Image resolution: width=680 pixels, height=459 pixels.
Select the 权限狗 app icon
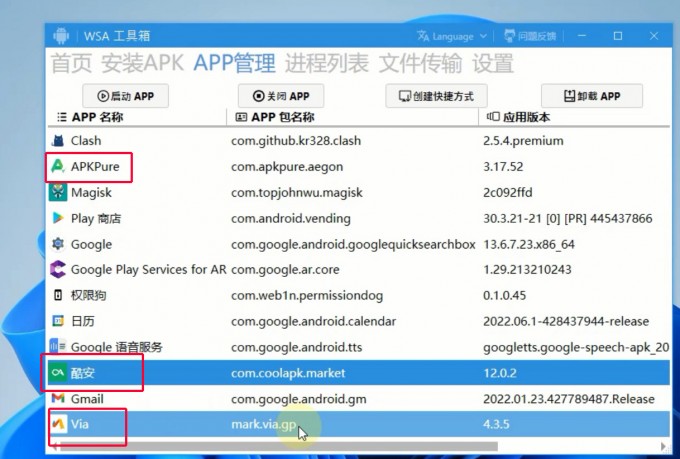[x=58, y=295]
